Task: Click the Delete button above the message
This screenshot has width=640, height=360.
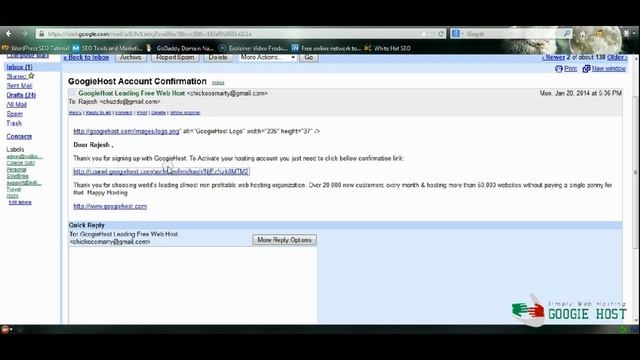Action: (218, 58)
